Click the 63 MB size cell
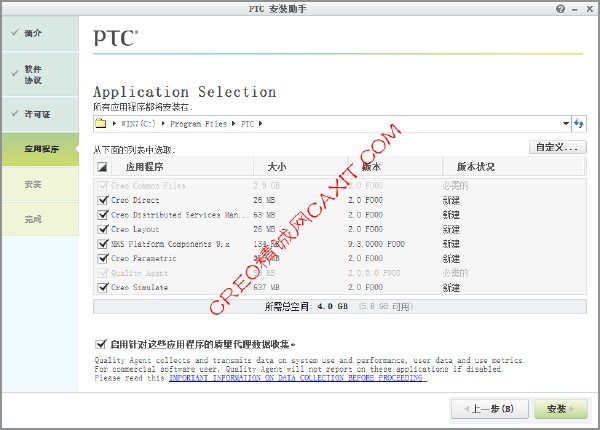The image size is (600, 430). 264,215
